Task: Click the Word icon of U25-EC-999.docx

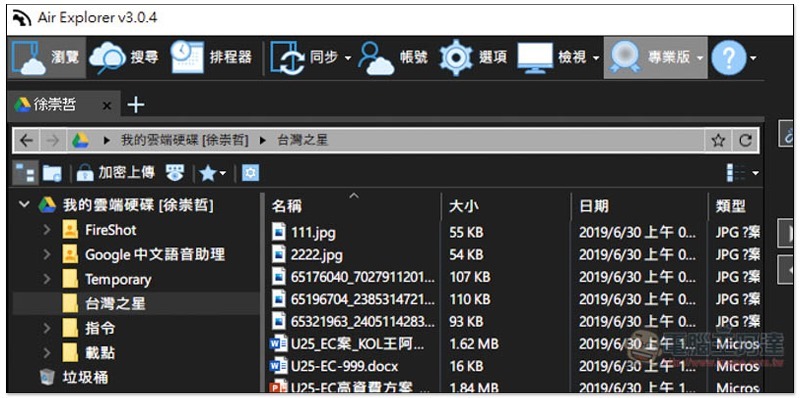Action: click(279, 366)
